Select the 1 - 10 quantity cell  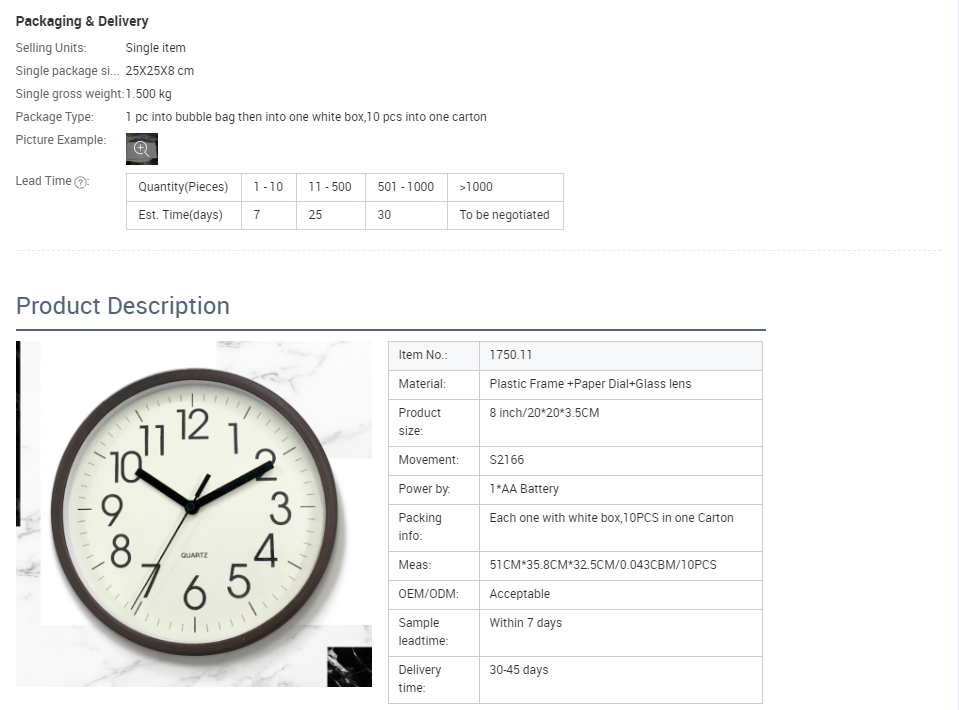coord(268,187)
